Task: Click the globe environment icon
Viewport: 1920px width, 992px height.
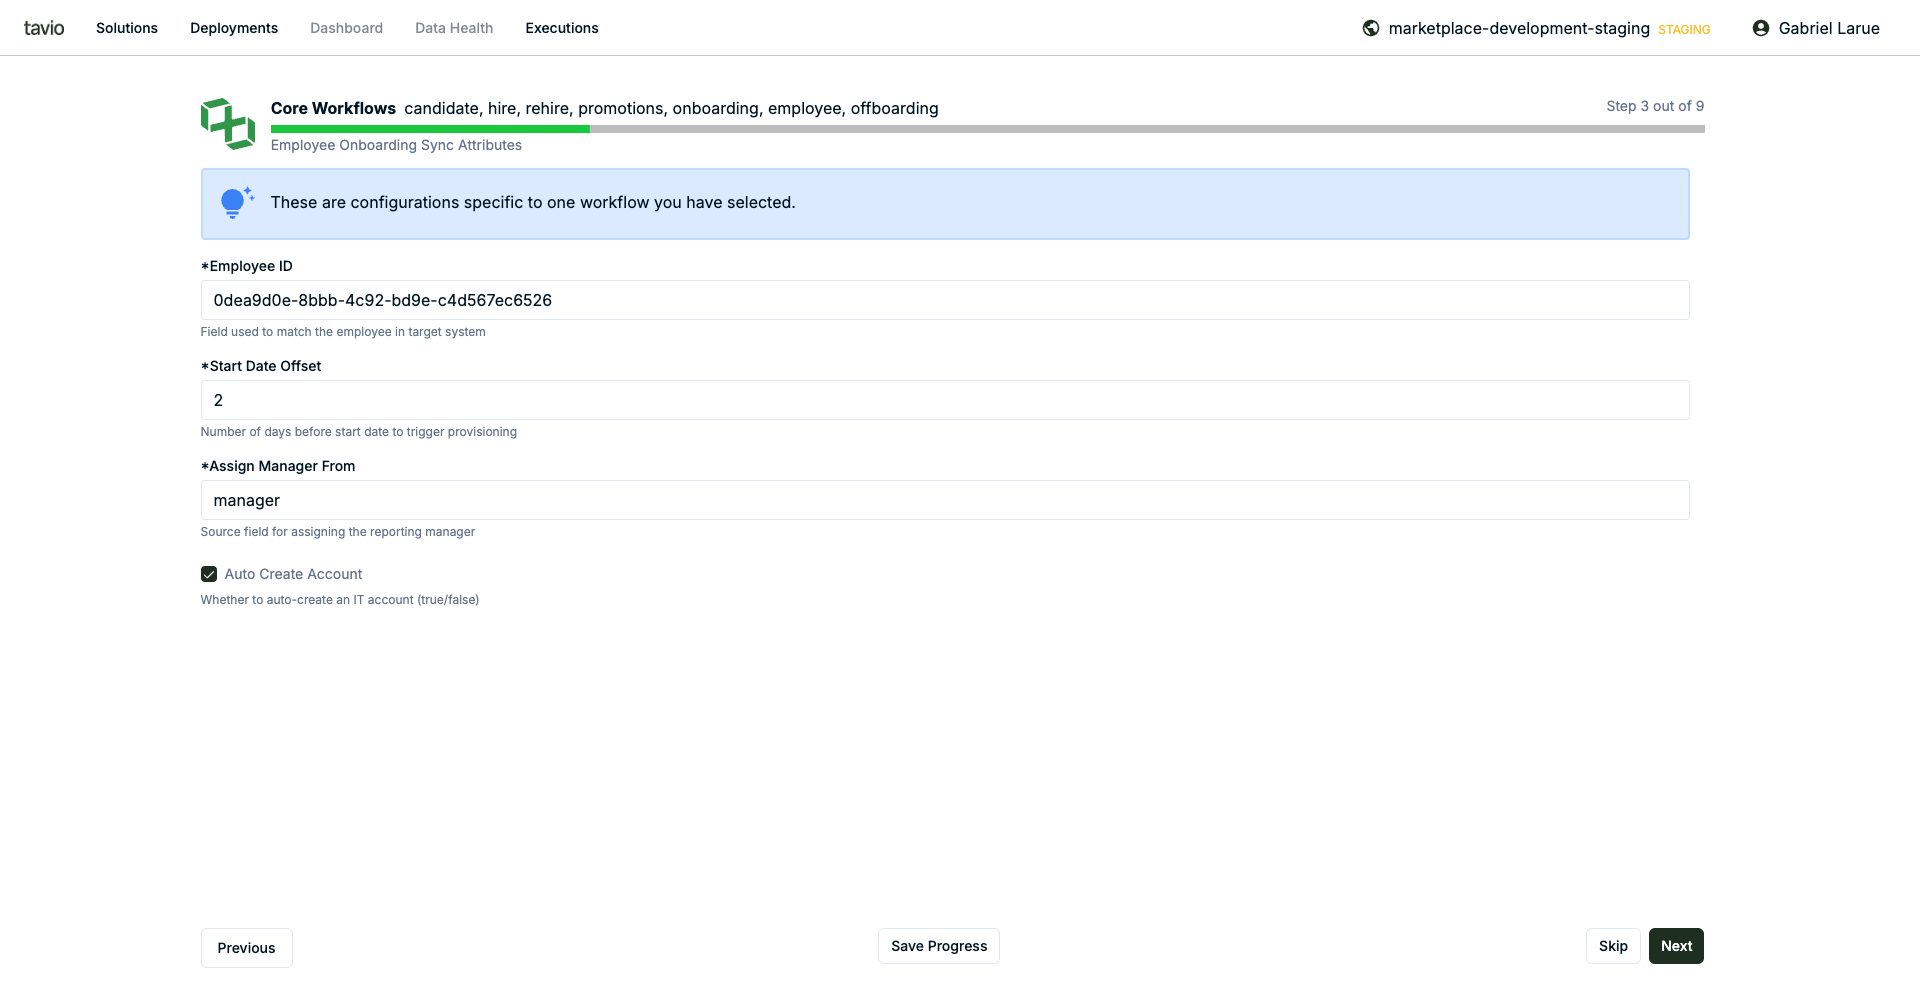Action: tap(1371, 28)
